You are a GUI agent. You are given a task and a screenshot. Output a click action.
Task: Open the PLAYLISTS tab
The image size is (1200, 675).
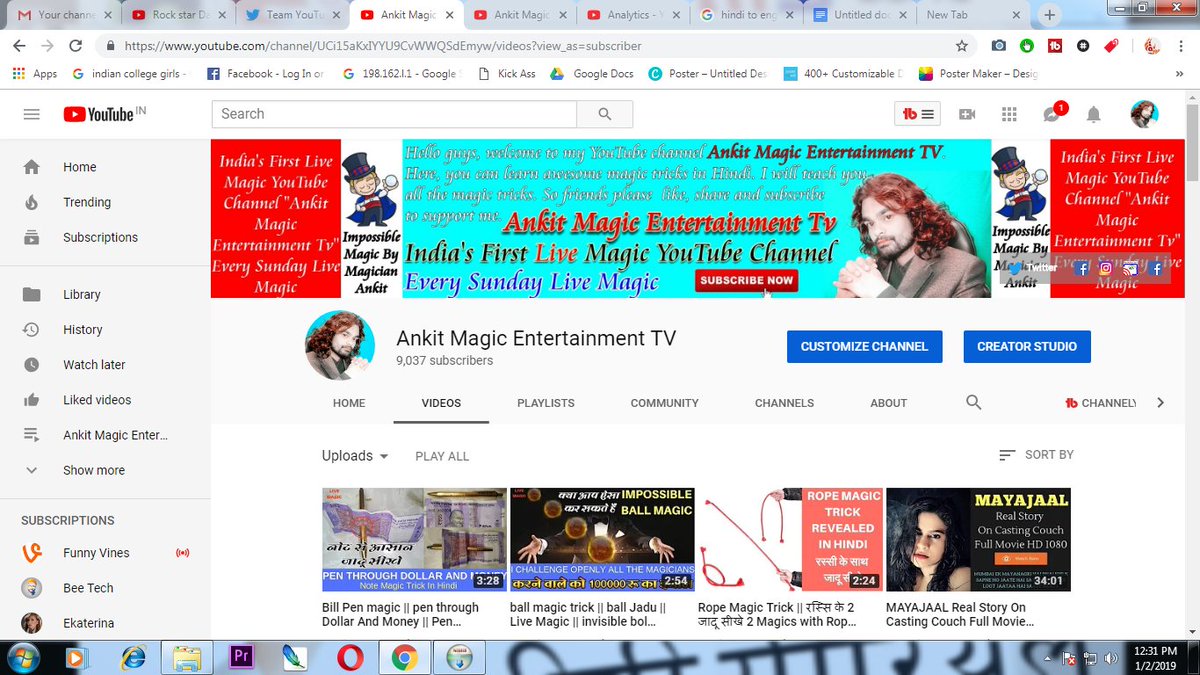(x=545, y=403)
